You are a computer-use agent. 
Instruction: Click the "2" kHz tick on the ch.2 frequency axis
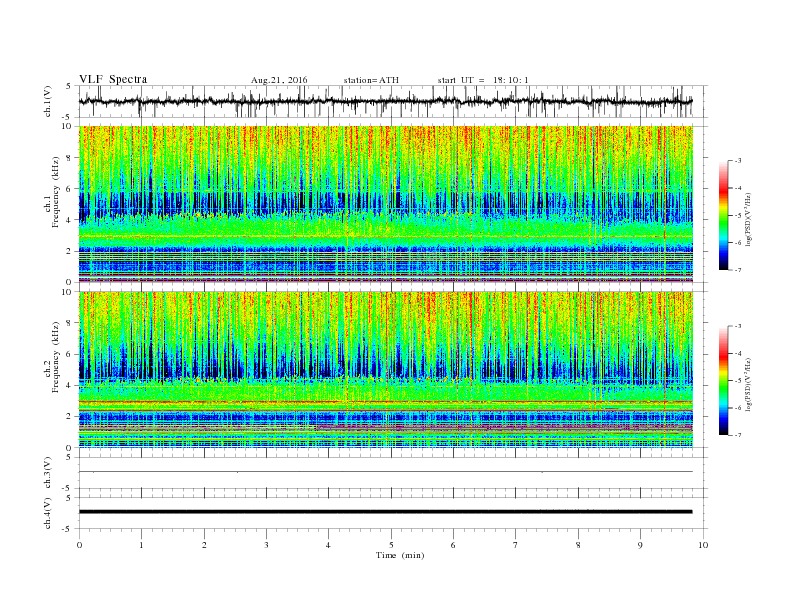pos(69,417)
